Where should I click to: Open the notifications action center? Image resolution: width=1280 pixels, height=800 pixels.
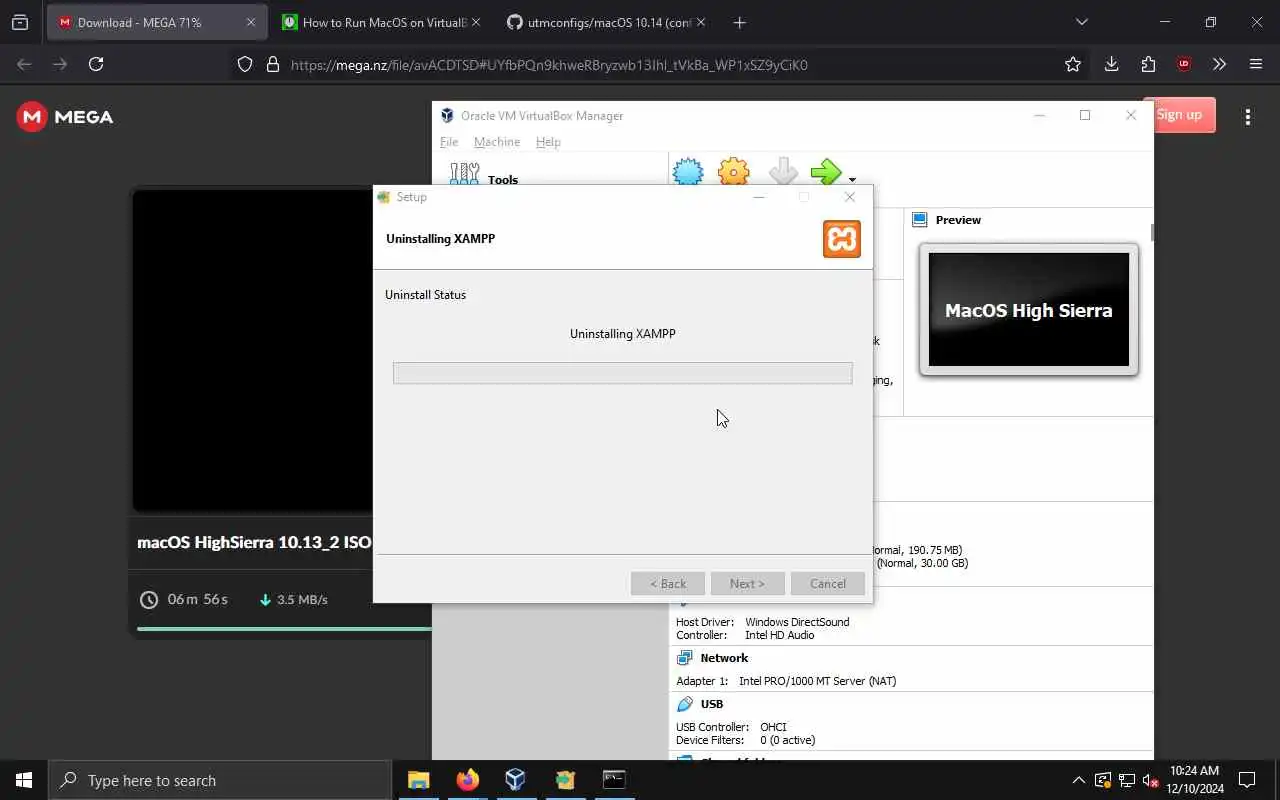pos(1247,780)
